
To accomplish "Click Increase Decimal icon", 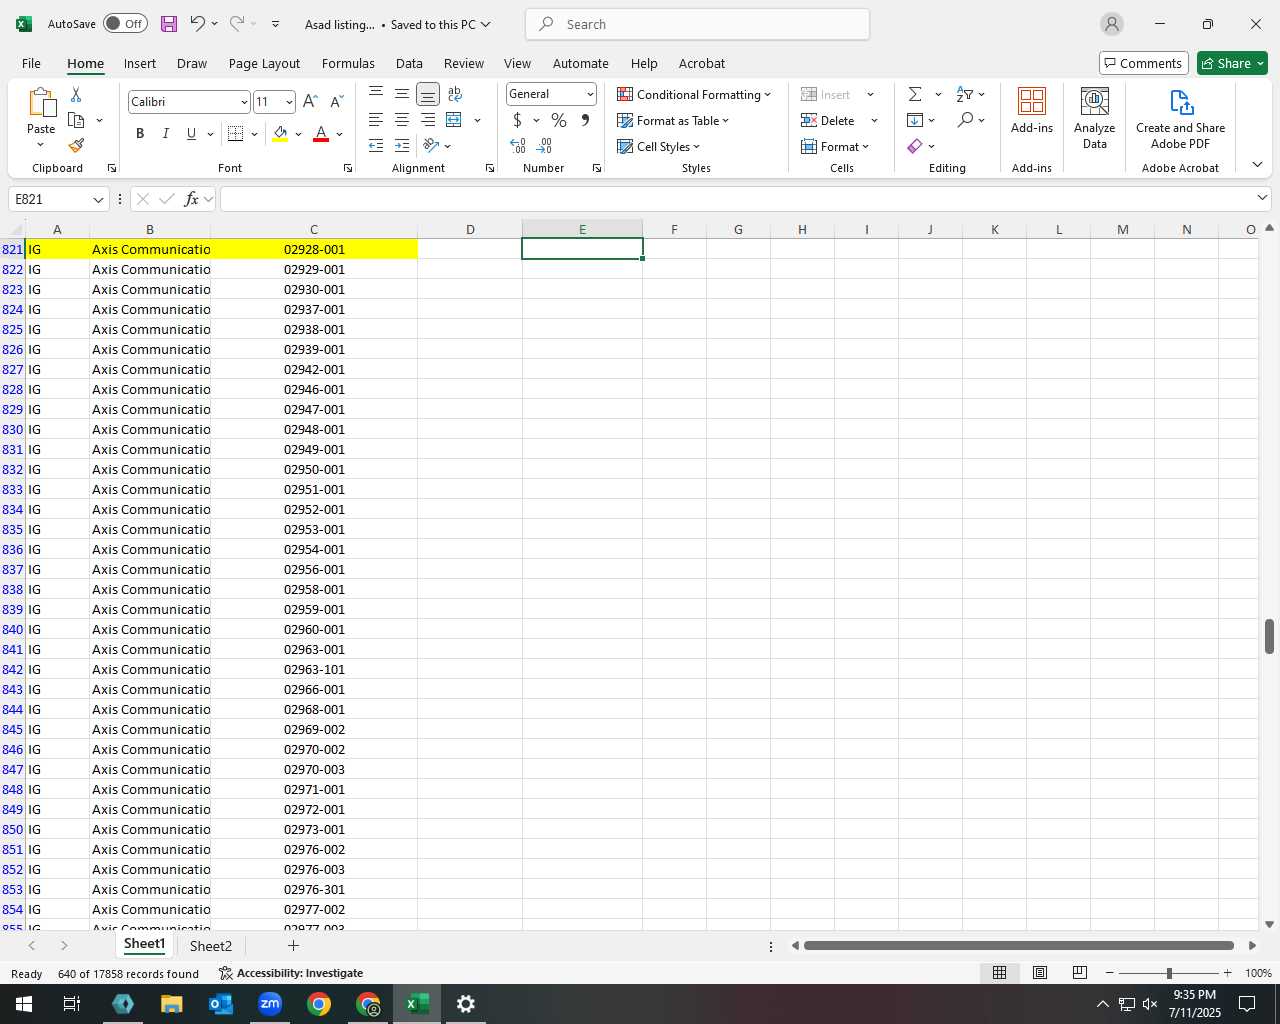I will pos(518,146).
